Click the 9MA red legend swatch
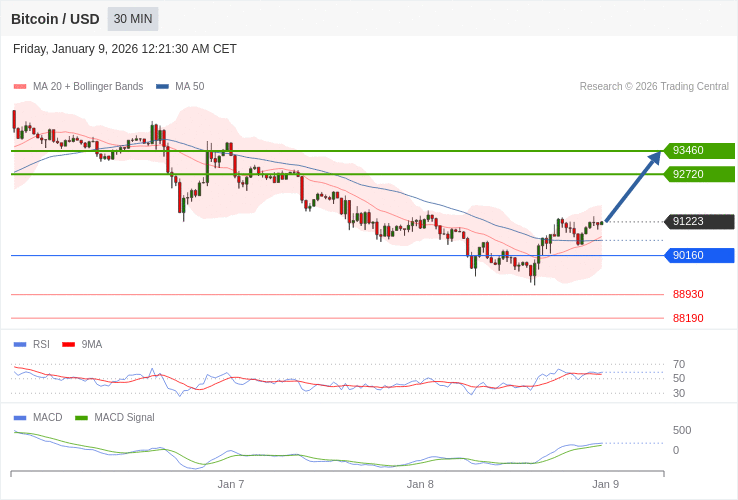The width and height of the screenshot is (738, 500). pyautogui.click(x=68, y=345)
